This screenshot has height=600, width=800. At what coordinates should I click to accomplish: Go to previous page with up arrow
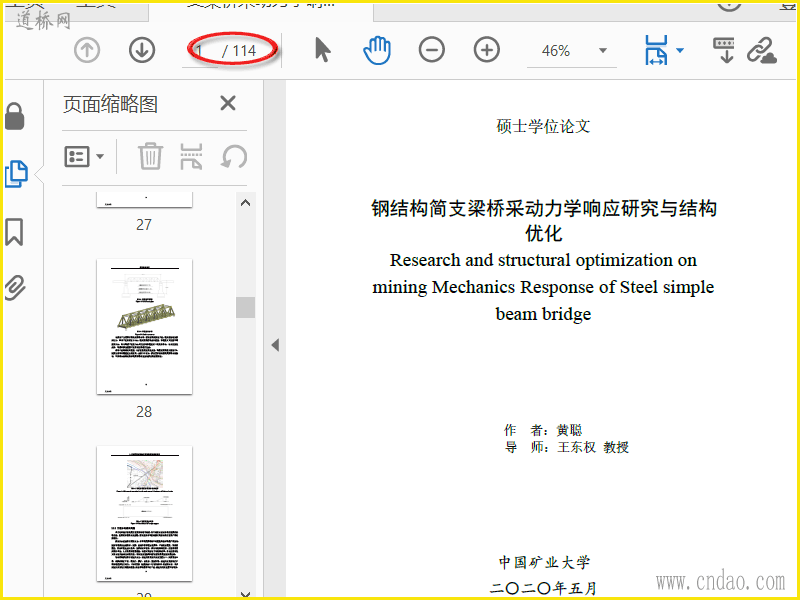[87, 50]
